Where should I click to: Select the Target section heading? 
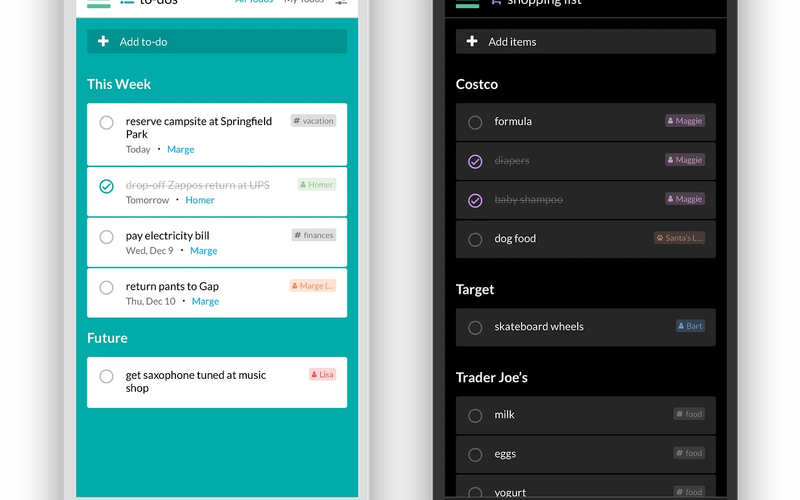tap(474, 289)
